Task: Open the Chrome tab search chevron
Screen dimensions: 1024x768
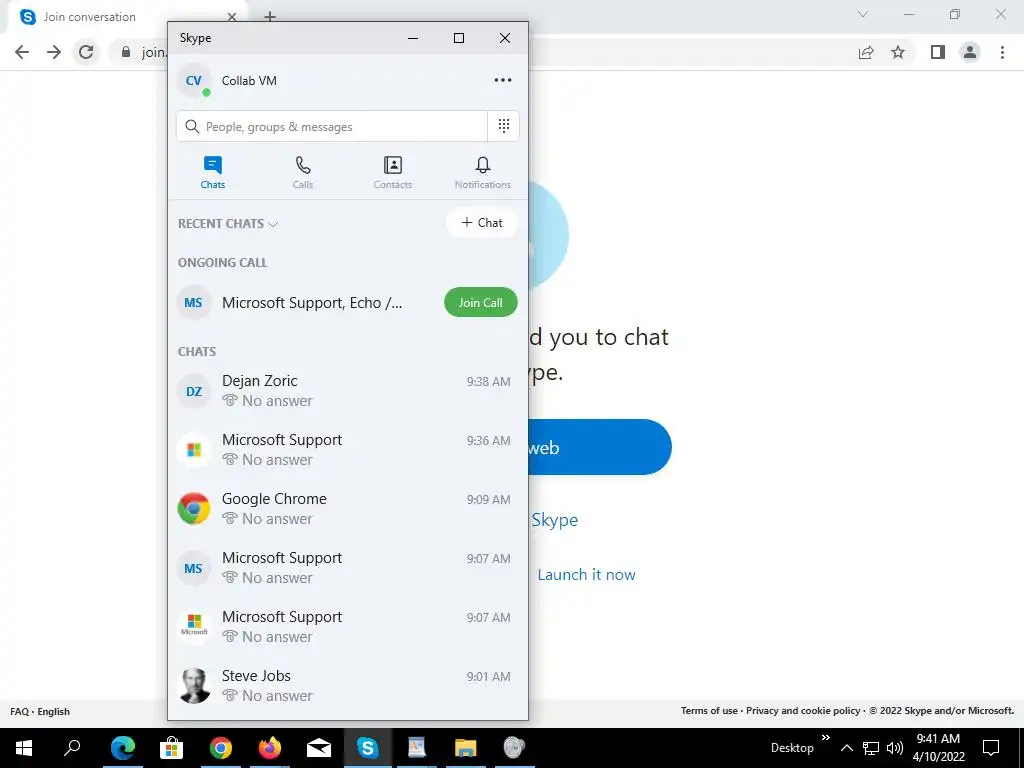Action: (863, 14)
